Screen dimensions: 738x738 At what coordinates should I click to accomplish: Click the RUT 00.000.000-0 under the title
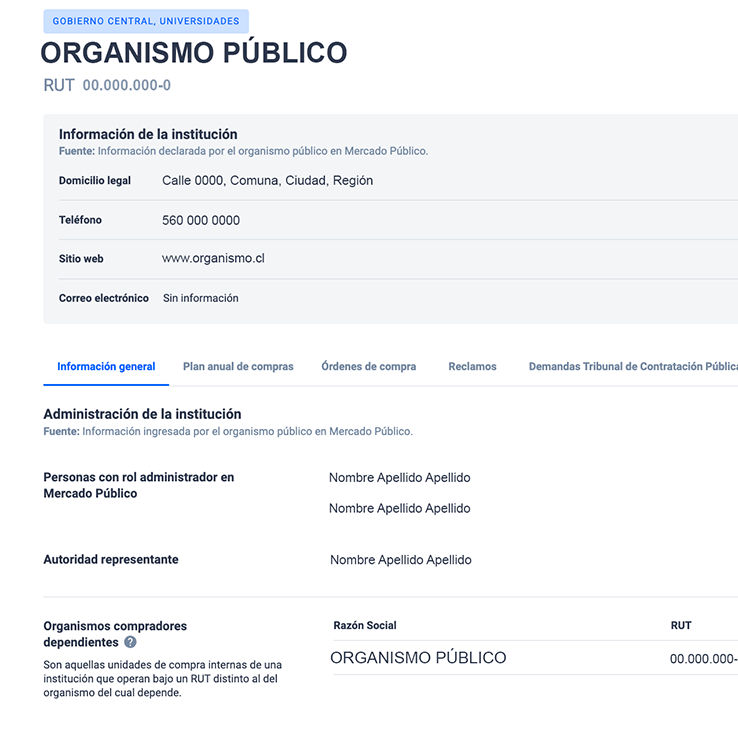pos(107,85)
